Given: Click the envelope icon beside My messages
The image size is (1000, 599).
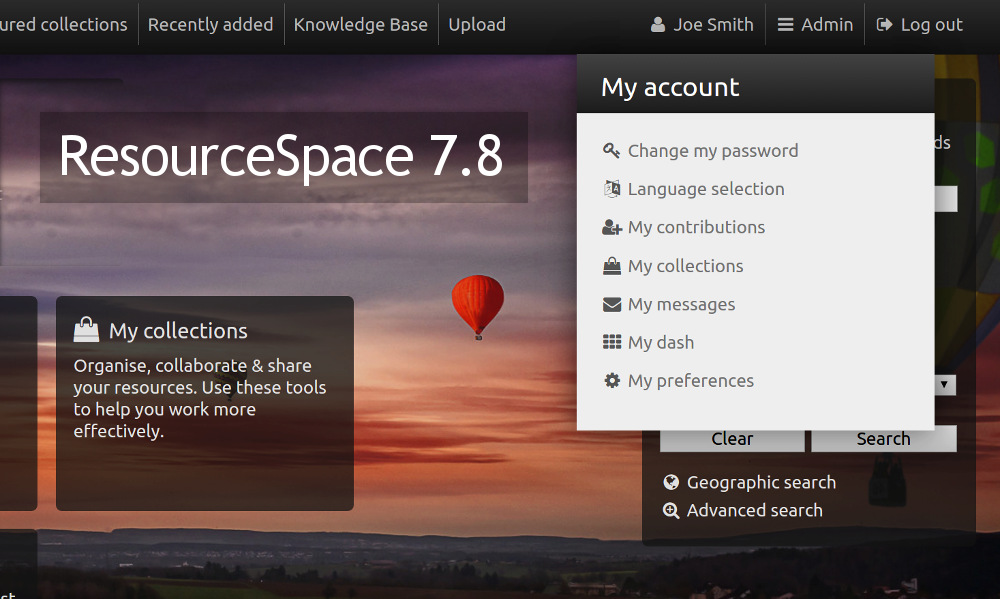Looking at the screenshot, I should (x=612, y=304).
